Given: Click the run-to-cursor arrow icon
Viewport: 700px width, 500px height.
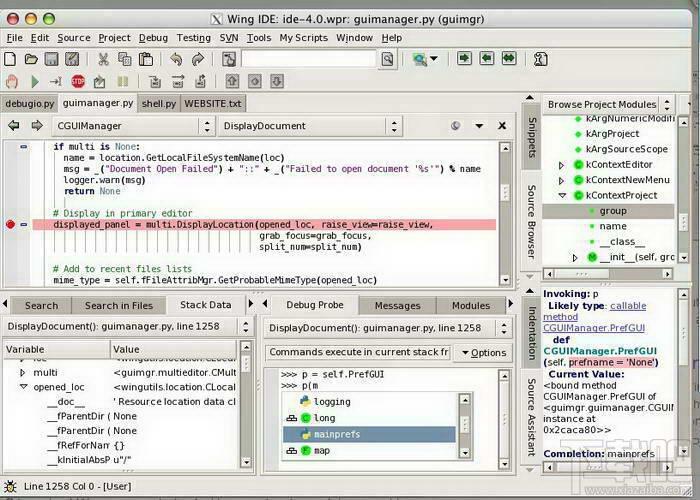Looking at the screenshot, I should click(x=55, y=81).
